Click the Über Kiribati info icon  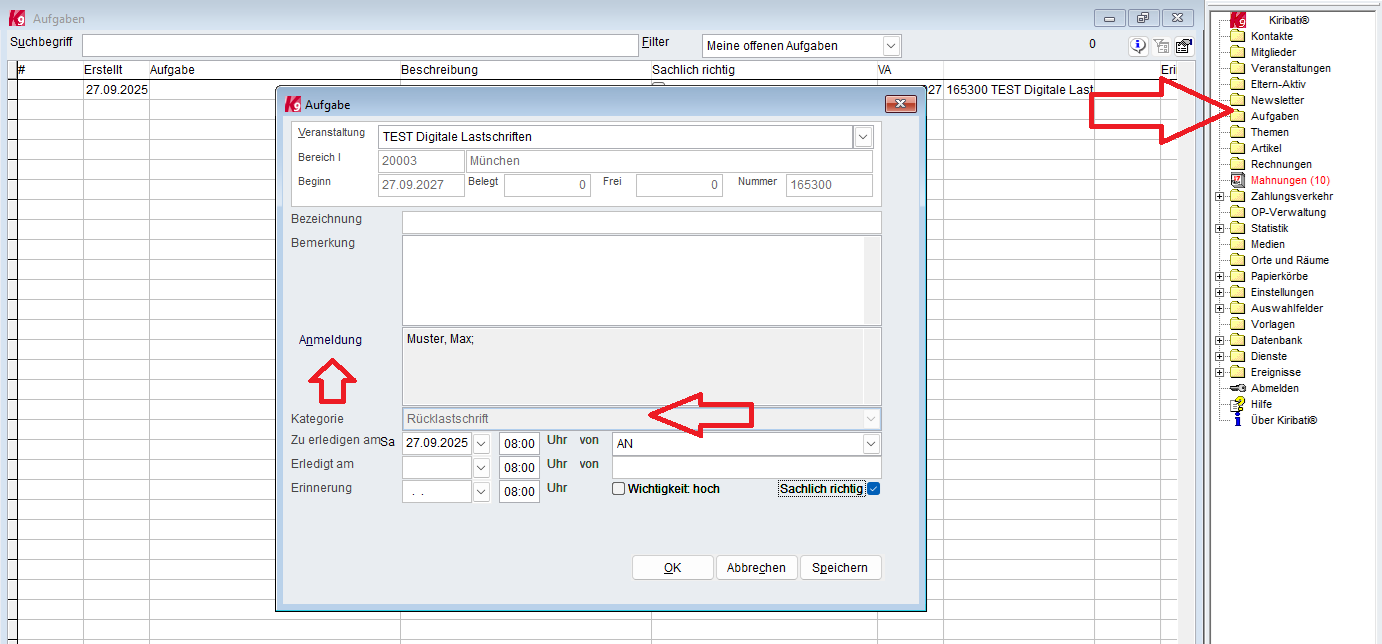click(1237, 420)
